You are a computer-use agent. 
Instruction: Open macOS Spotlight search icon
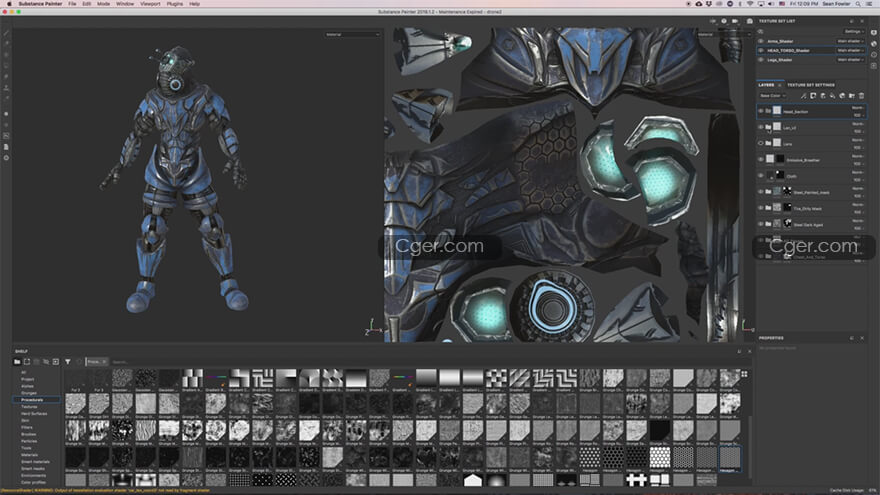858,4
